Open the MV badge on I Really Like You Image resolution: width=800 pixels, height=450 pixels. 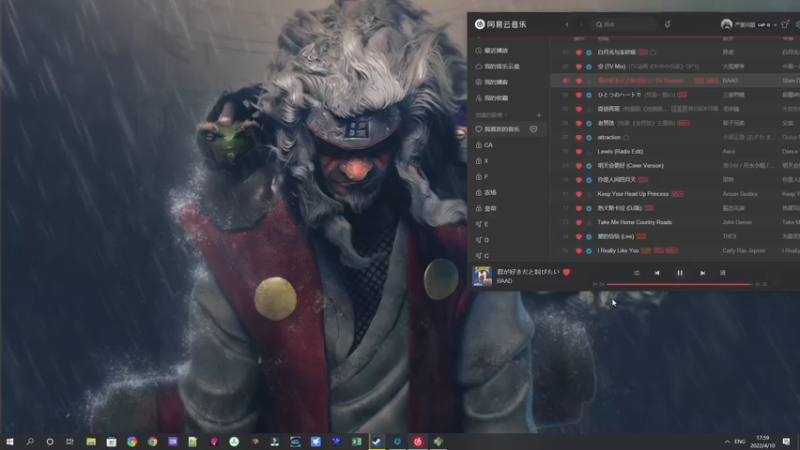pyautogui.click(x=672, y=251)
